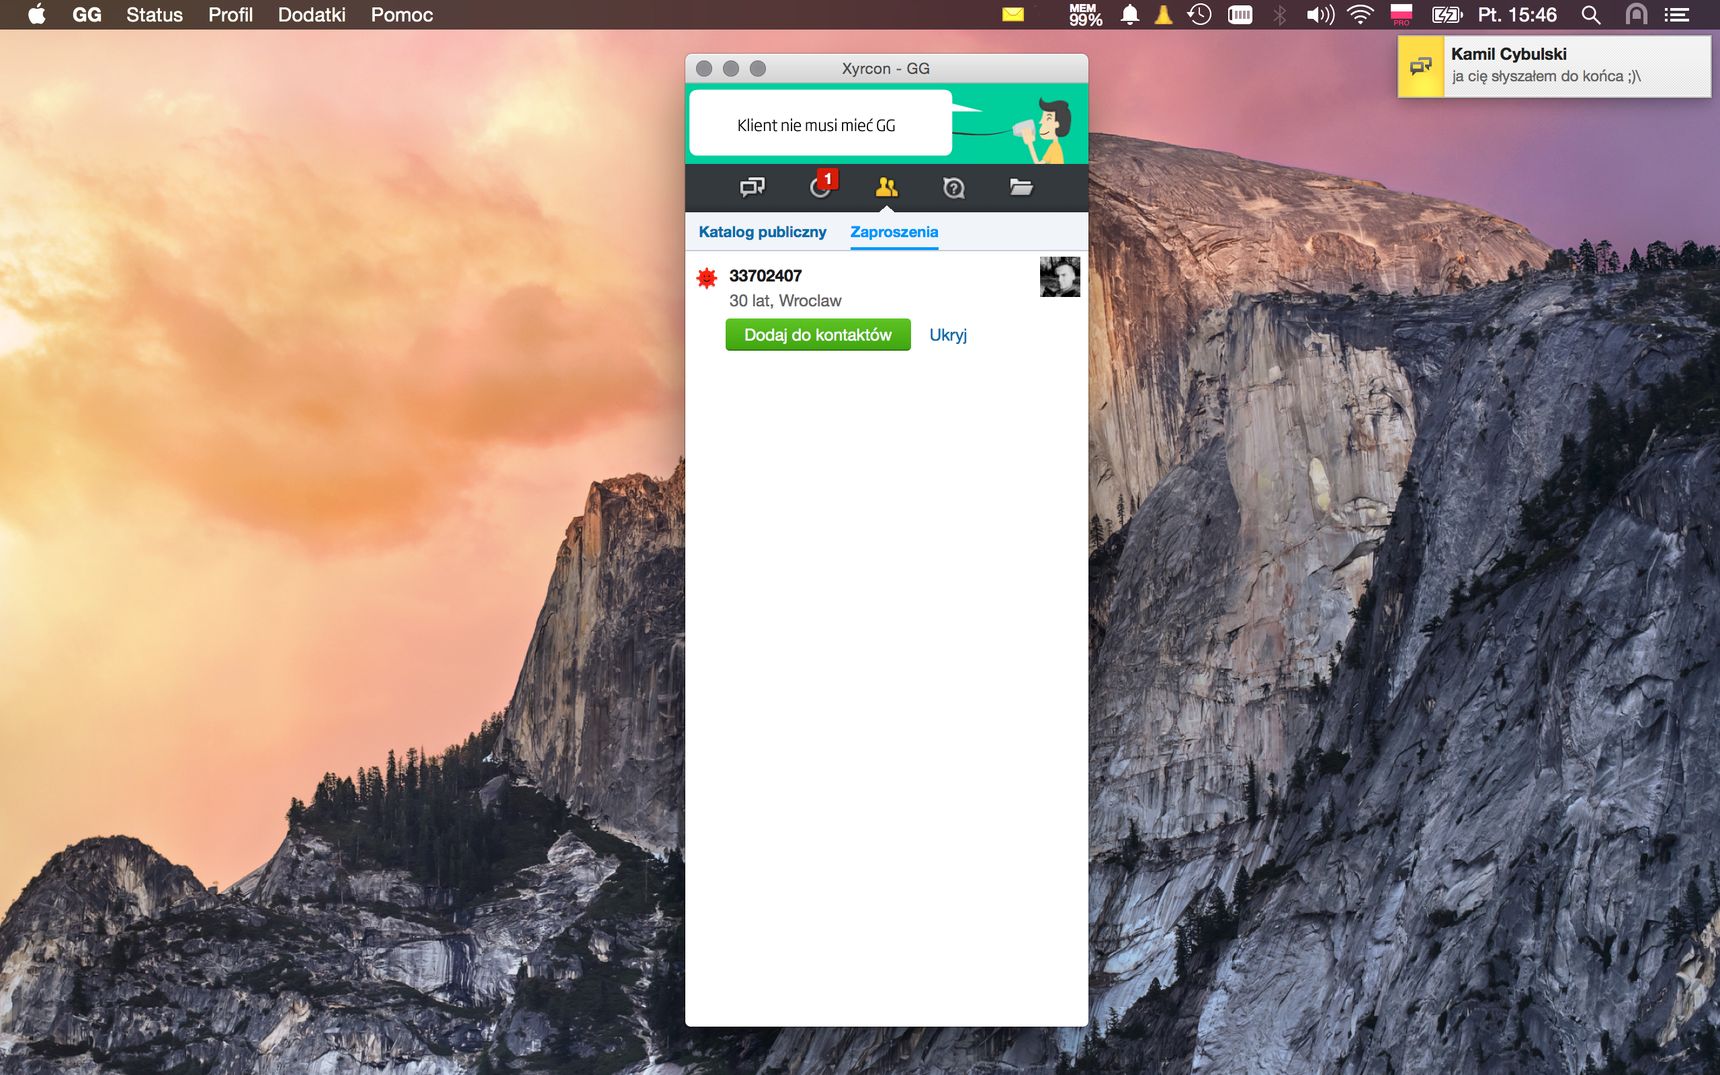Select the Zaproszenia tab
Viewport: 1720px width, 1075px height.
tap(894, 232)
